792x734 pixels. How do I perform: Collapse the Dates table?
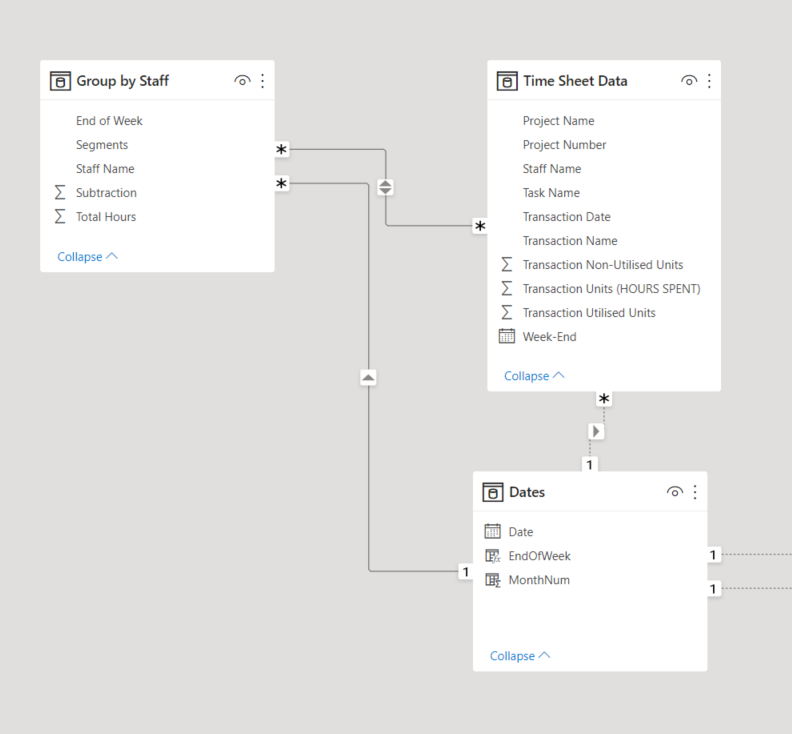520,656
